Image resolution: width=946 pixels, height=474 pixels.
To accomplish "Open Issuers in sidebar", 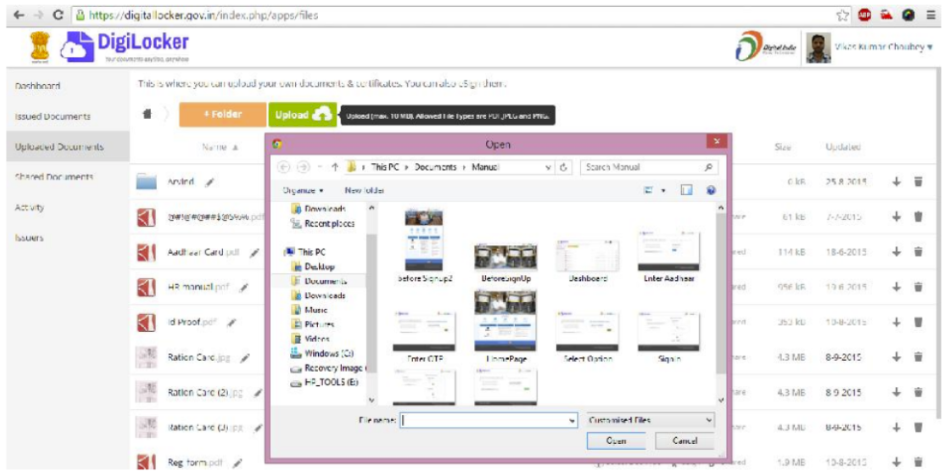I will pos(28,238).
